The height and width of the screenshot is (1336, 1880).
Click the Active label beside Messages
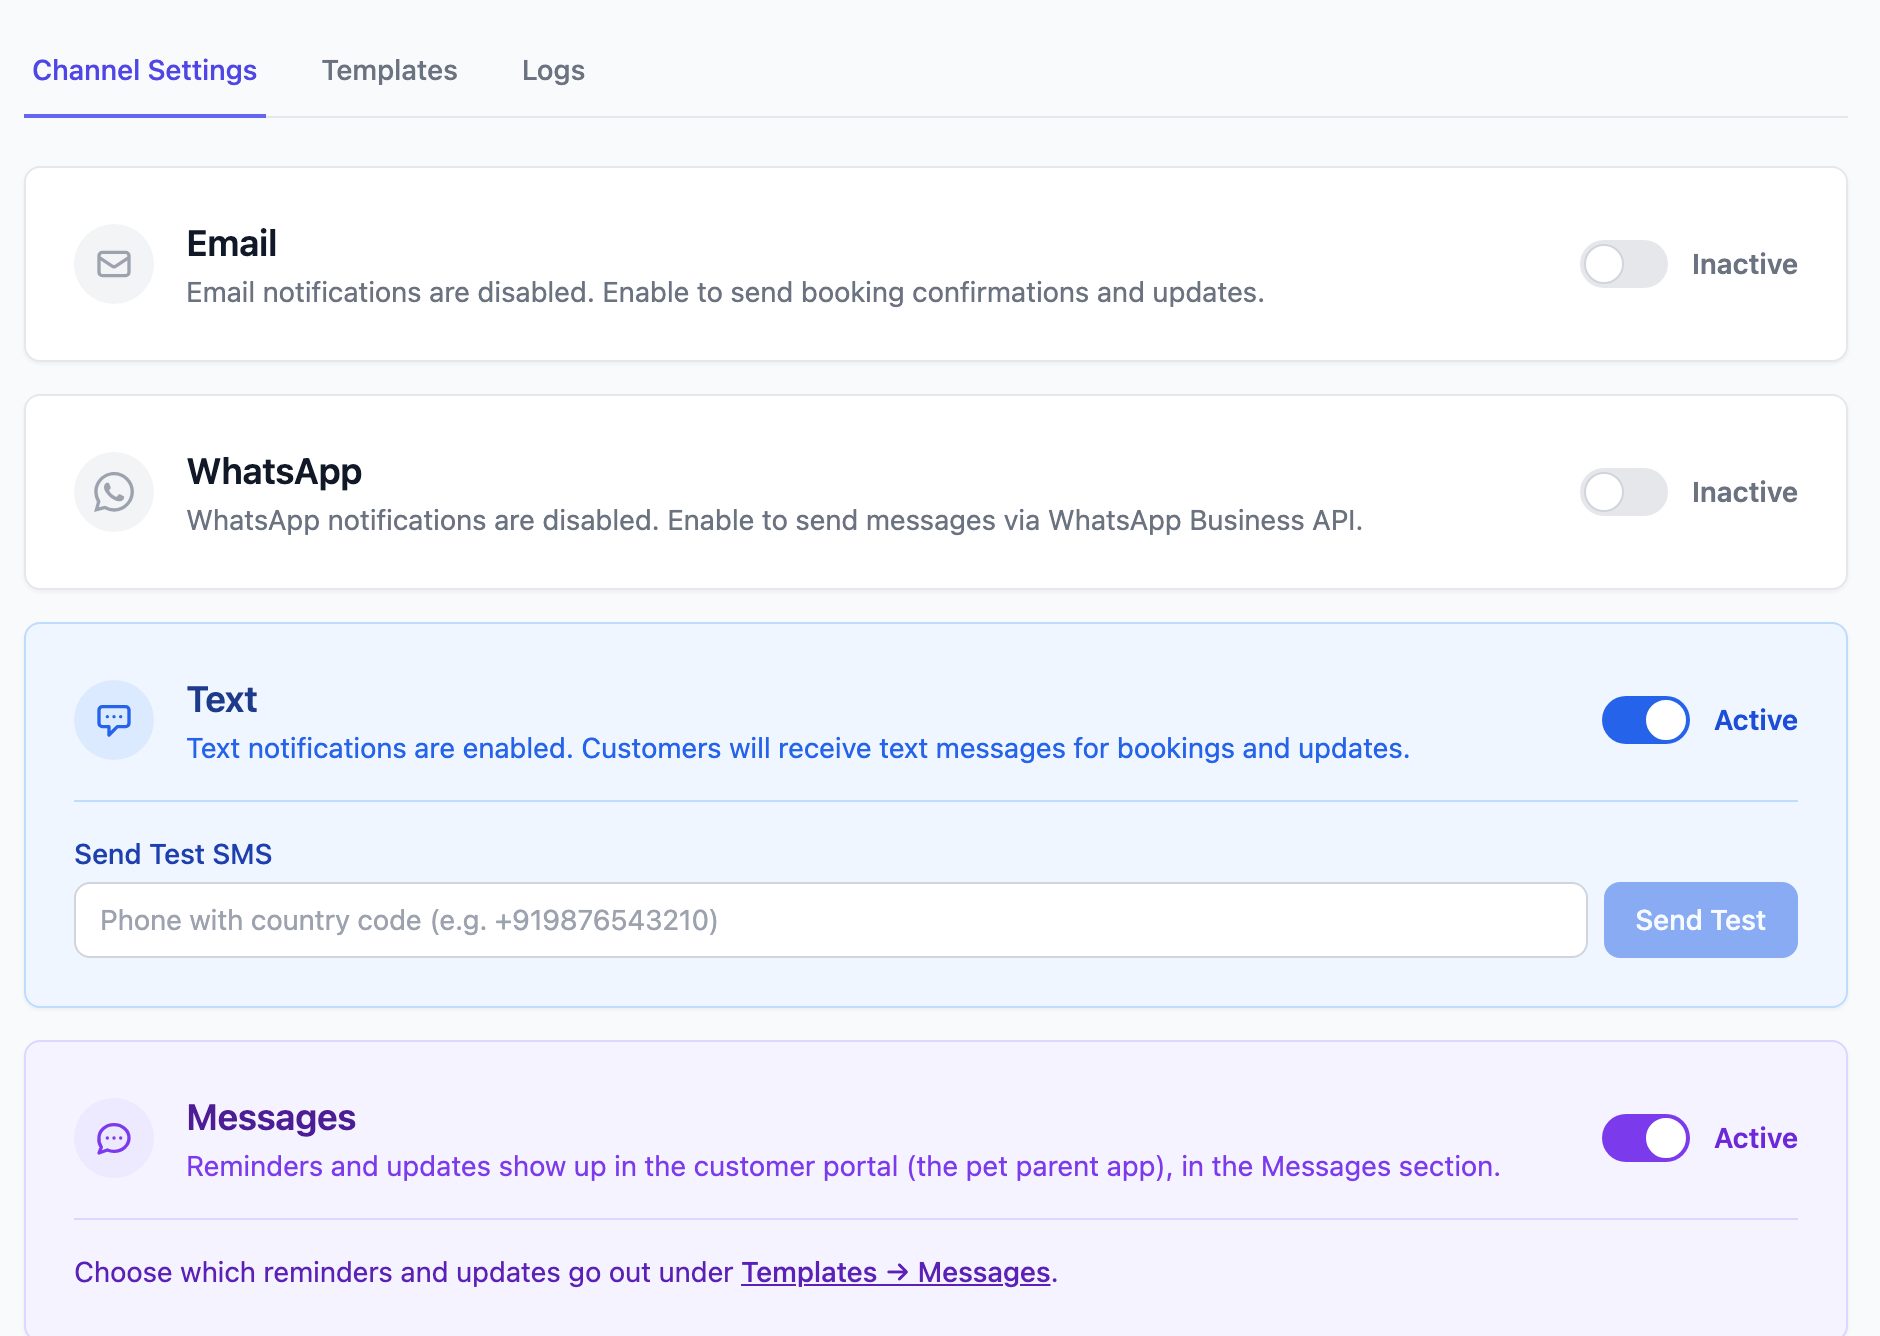click(1756, 1138)
